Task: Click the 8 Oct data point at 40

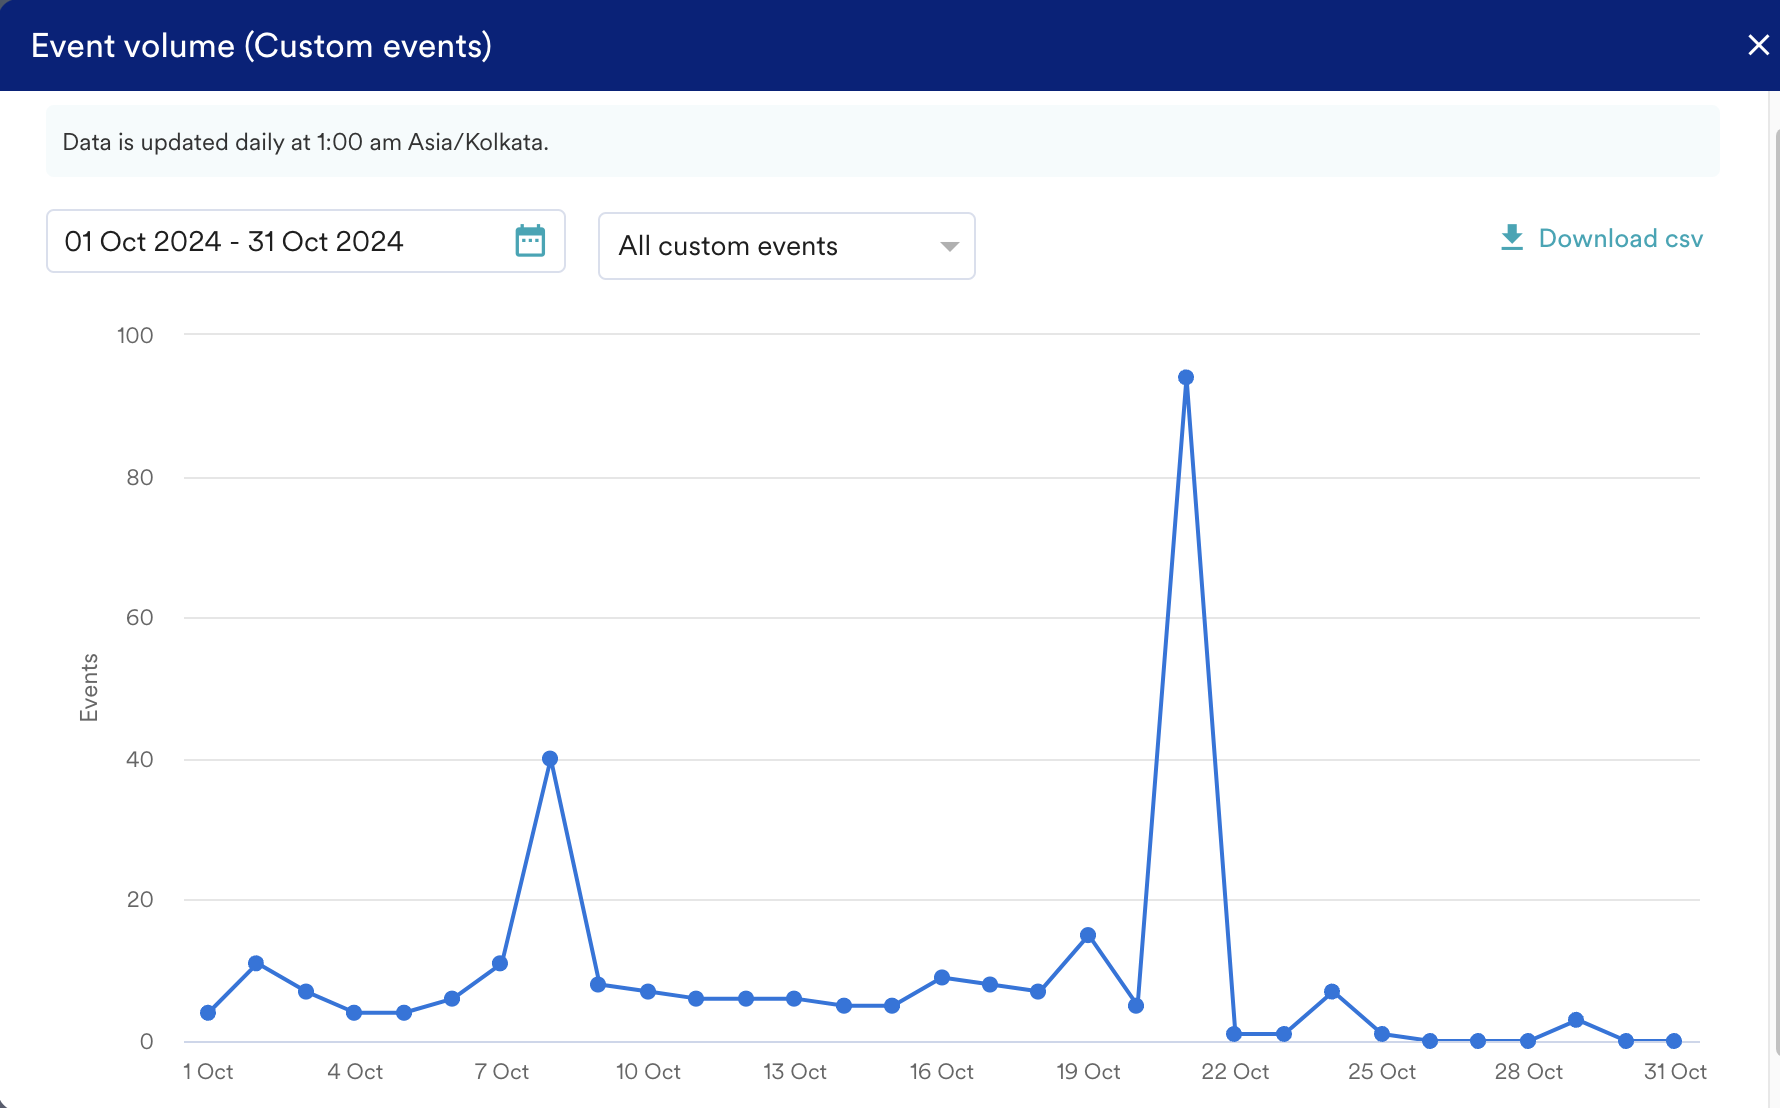Action: pyautogui.click(x=550, y=759)
